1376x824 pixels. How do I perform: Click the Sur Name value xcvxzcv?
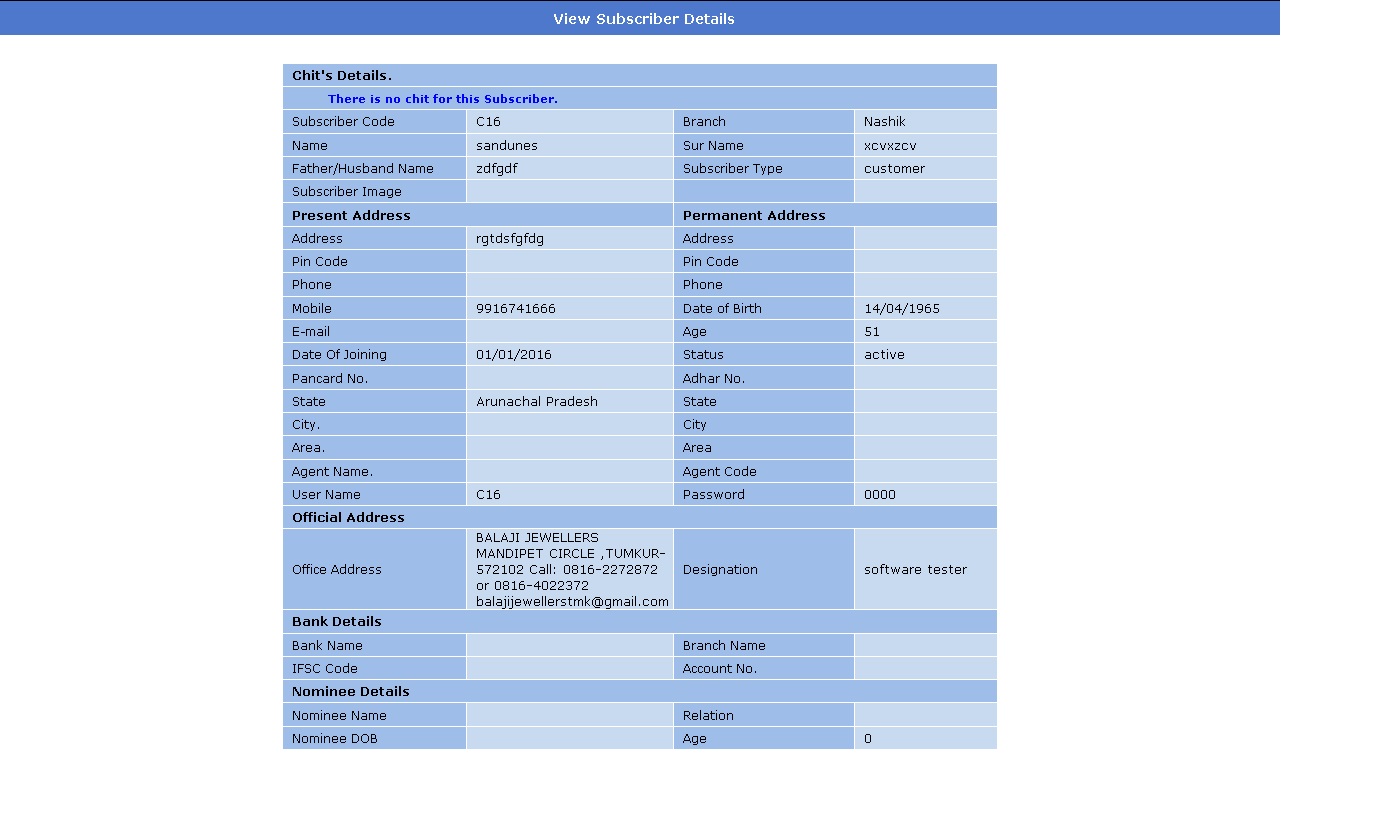click(890, 146)
